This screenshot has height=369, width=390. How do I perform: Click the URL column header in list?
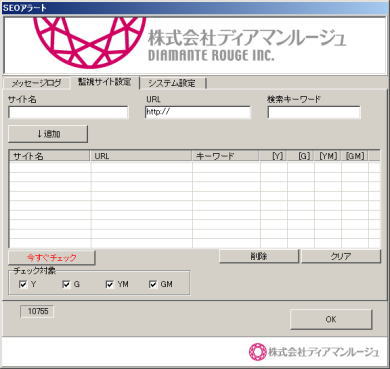click(x=141, y=156)
